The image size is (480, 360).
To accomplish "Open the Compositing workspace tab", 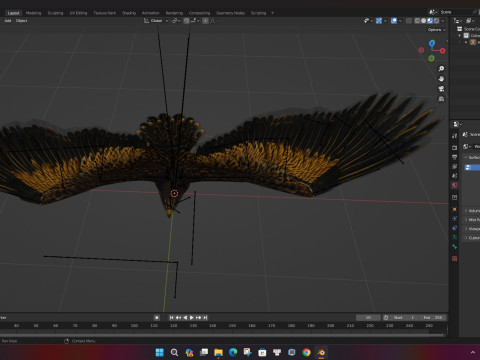I will (x=199, y=13).
